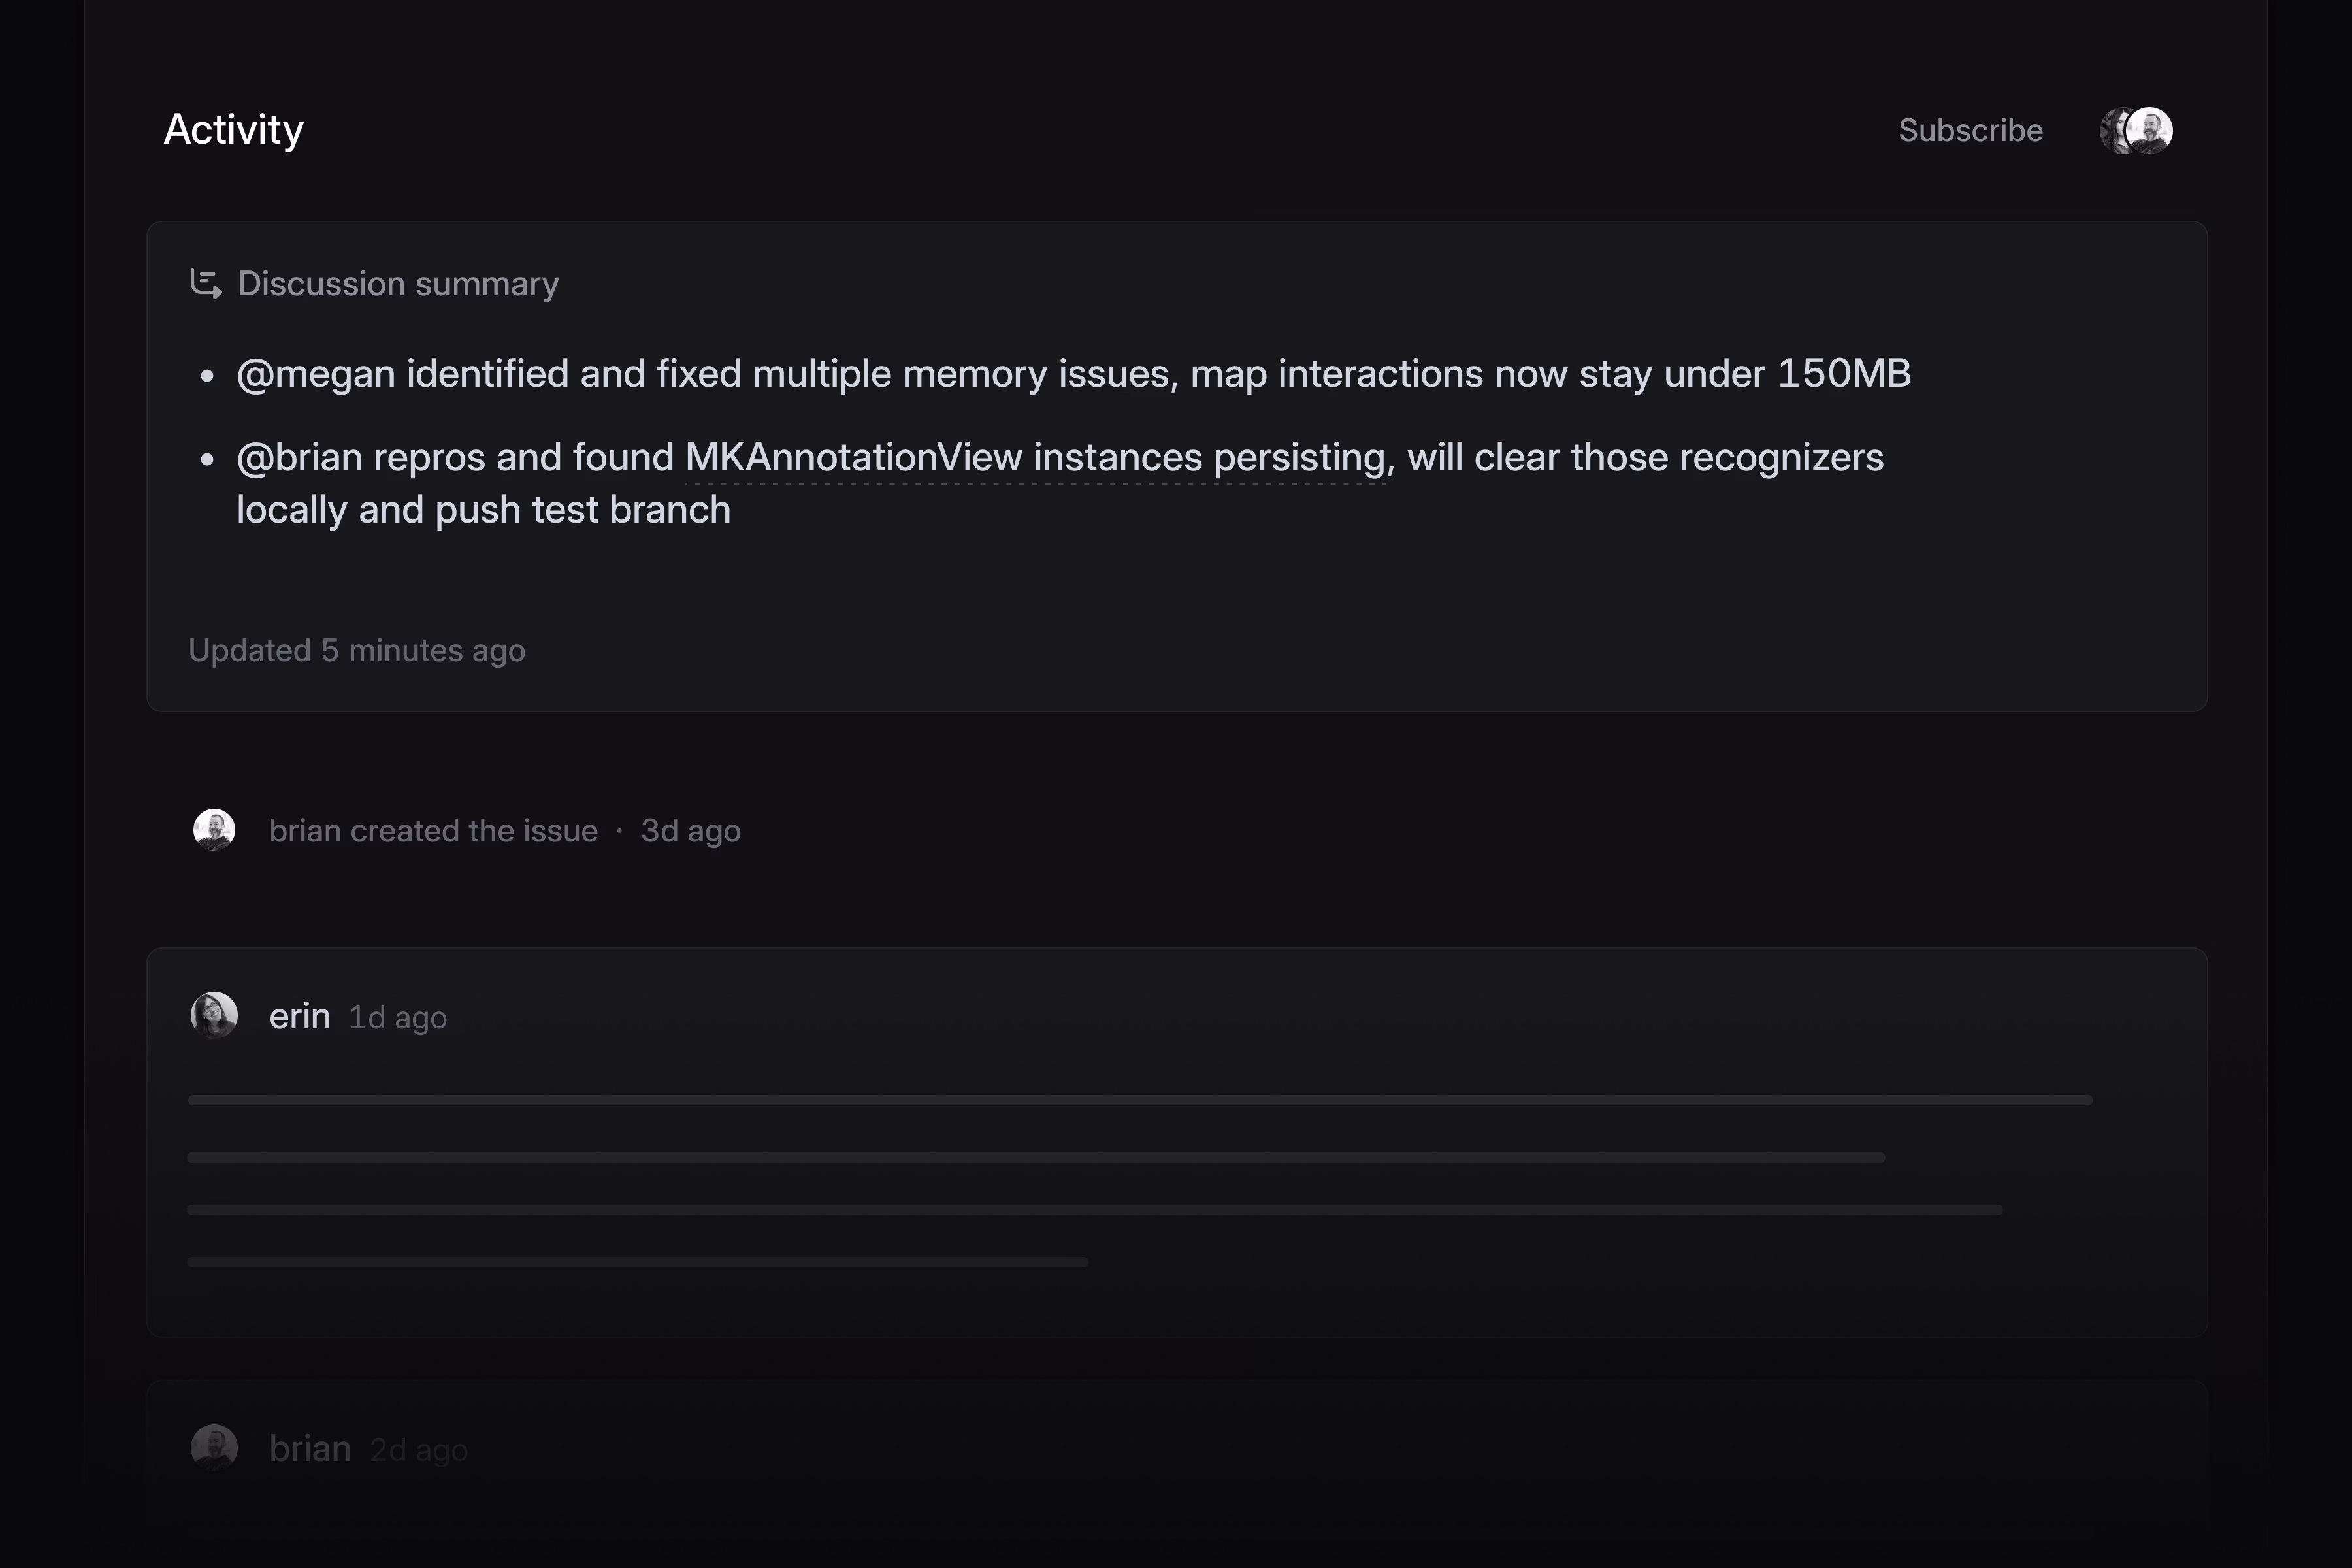
Task: Open the 3d ago timestamp
Action: tap(690, 831)
